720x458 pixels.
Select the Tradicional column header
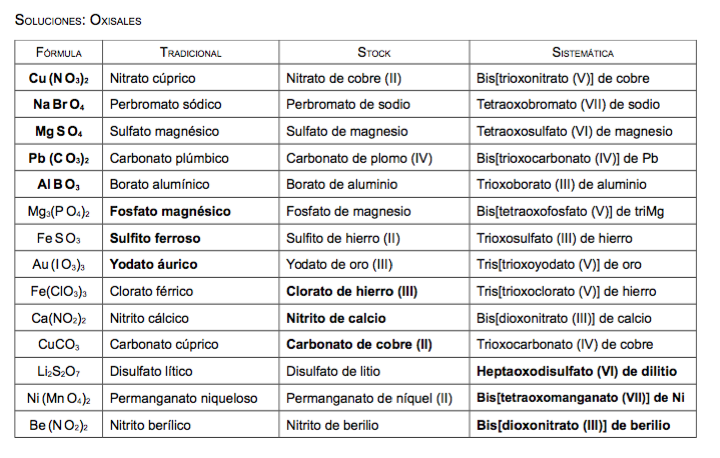pyautogui.click(x=191, y=52)
